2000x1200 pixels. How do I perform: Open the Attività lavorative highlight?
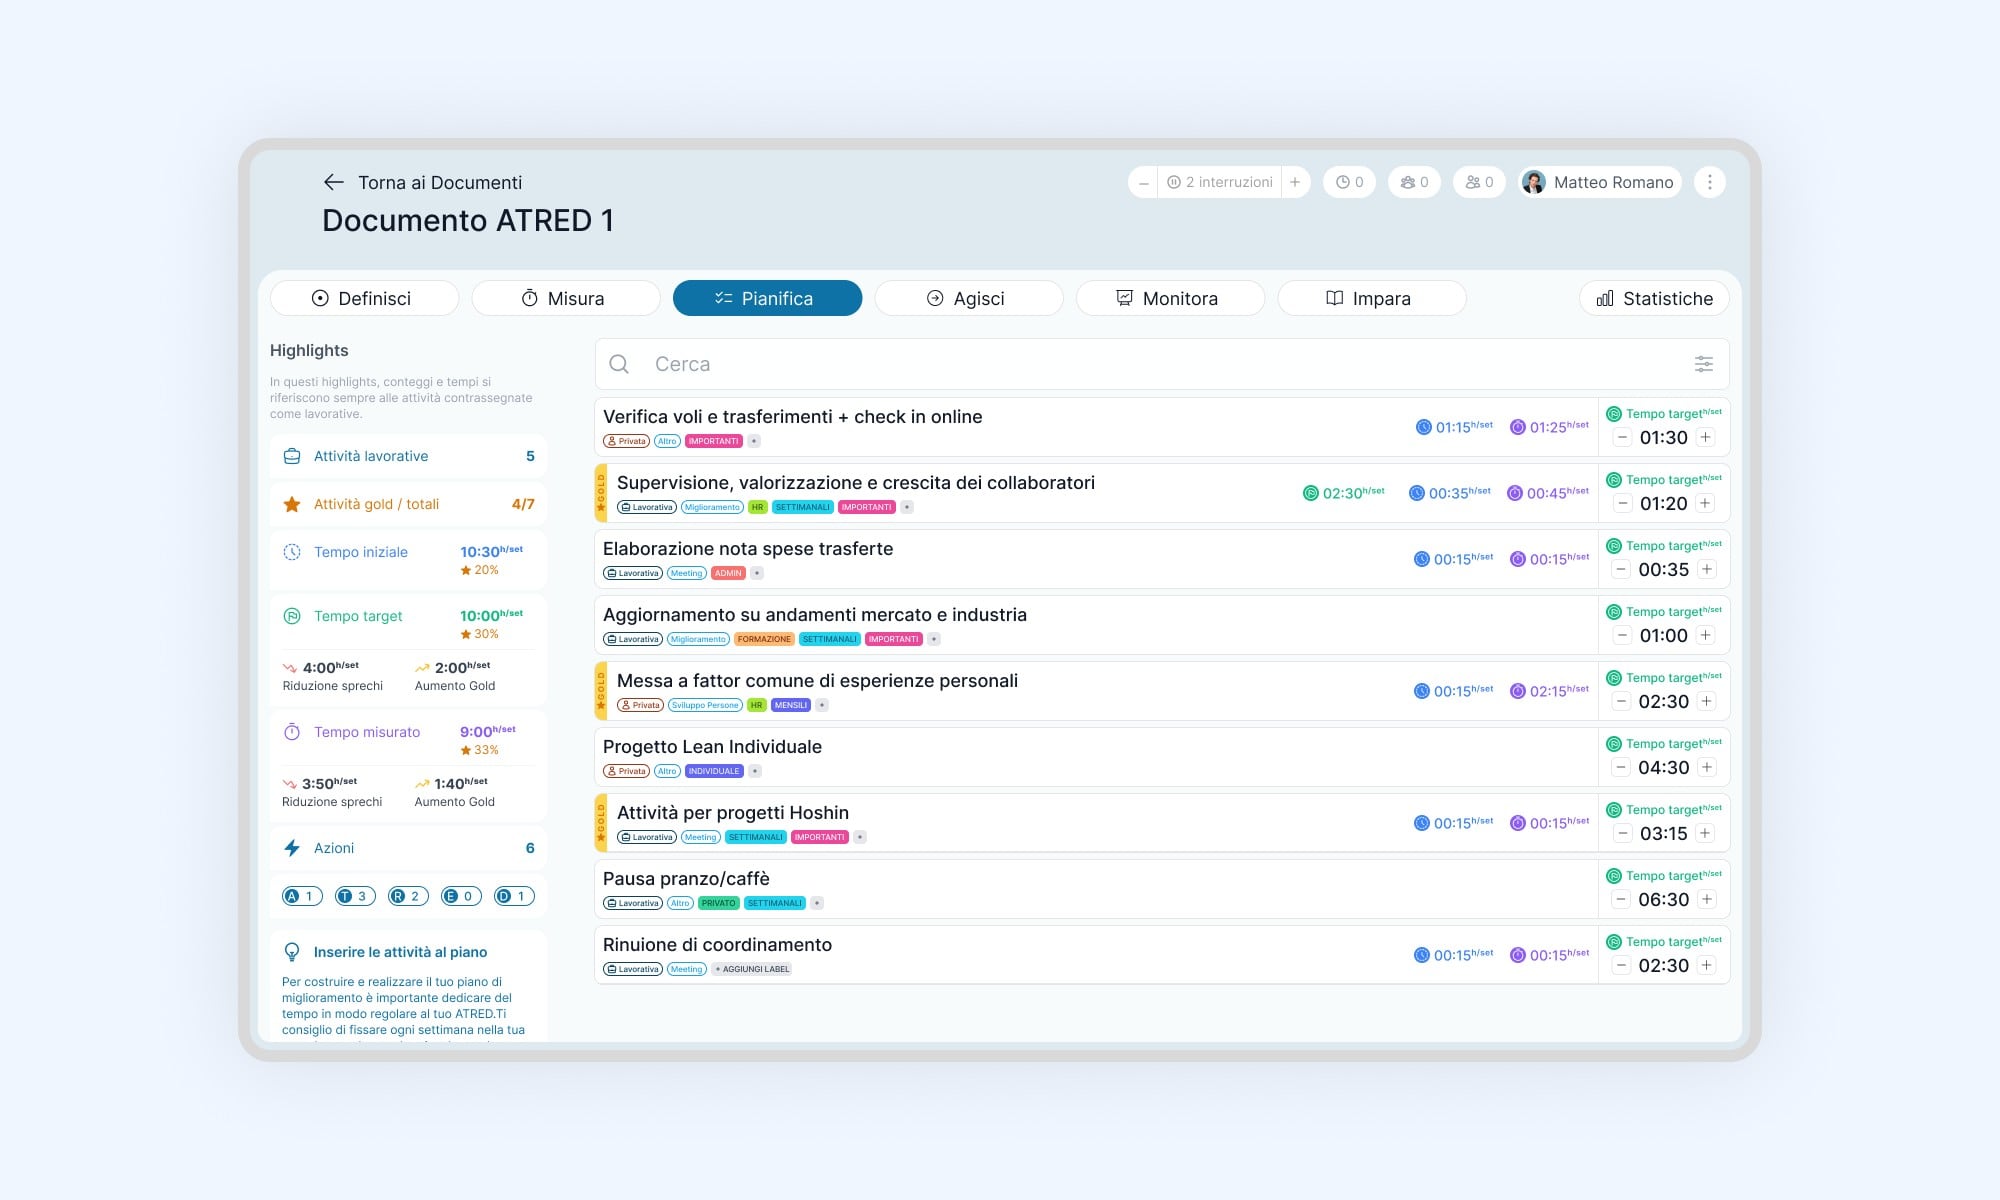[408, 456]
